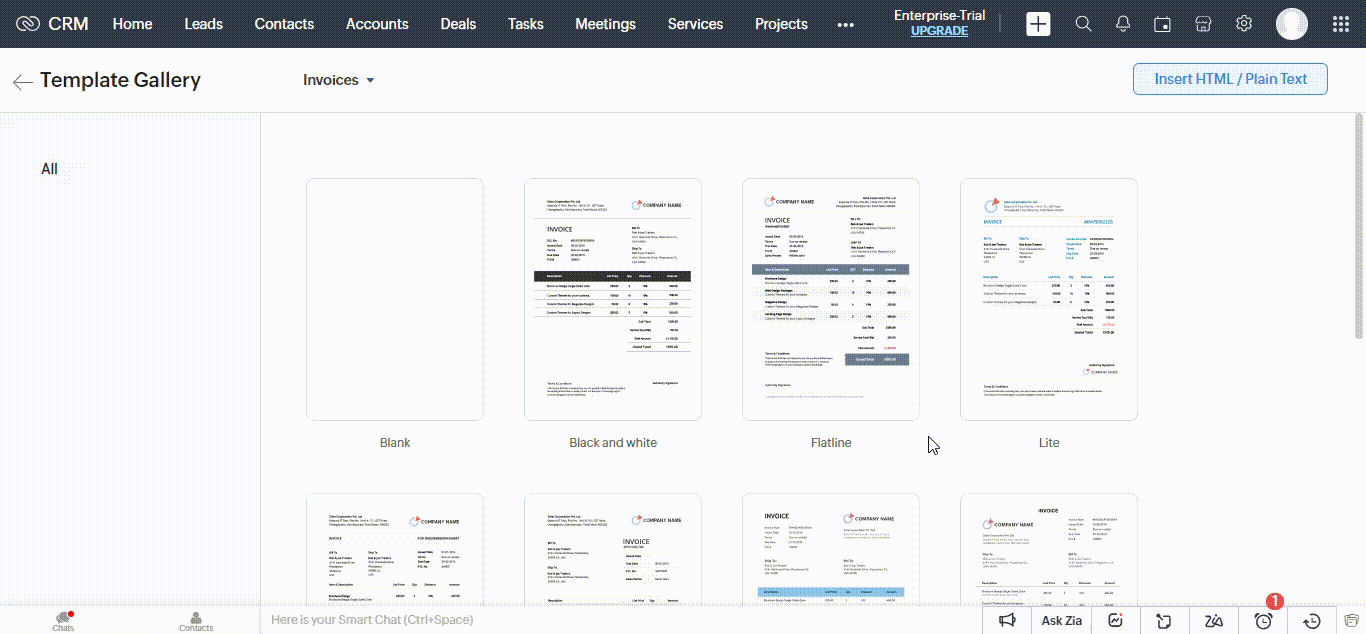The height and width of the screenshot is (634, 1366).
Task: Click the Insert HTML / Plain Text button
Action: [x=1229, y=79]
